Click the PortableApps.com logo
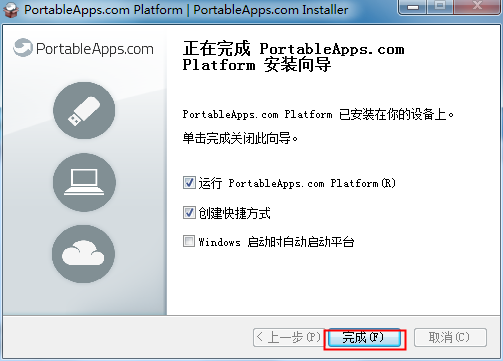503x361 pixels. [x=83, y=48]
